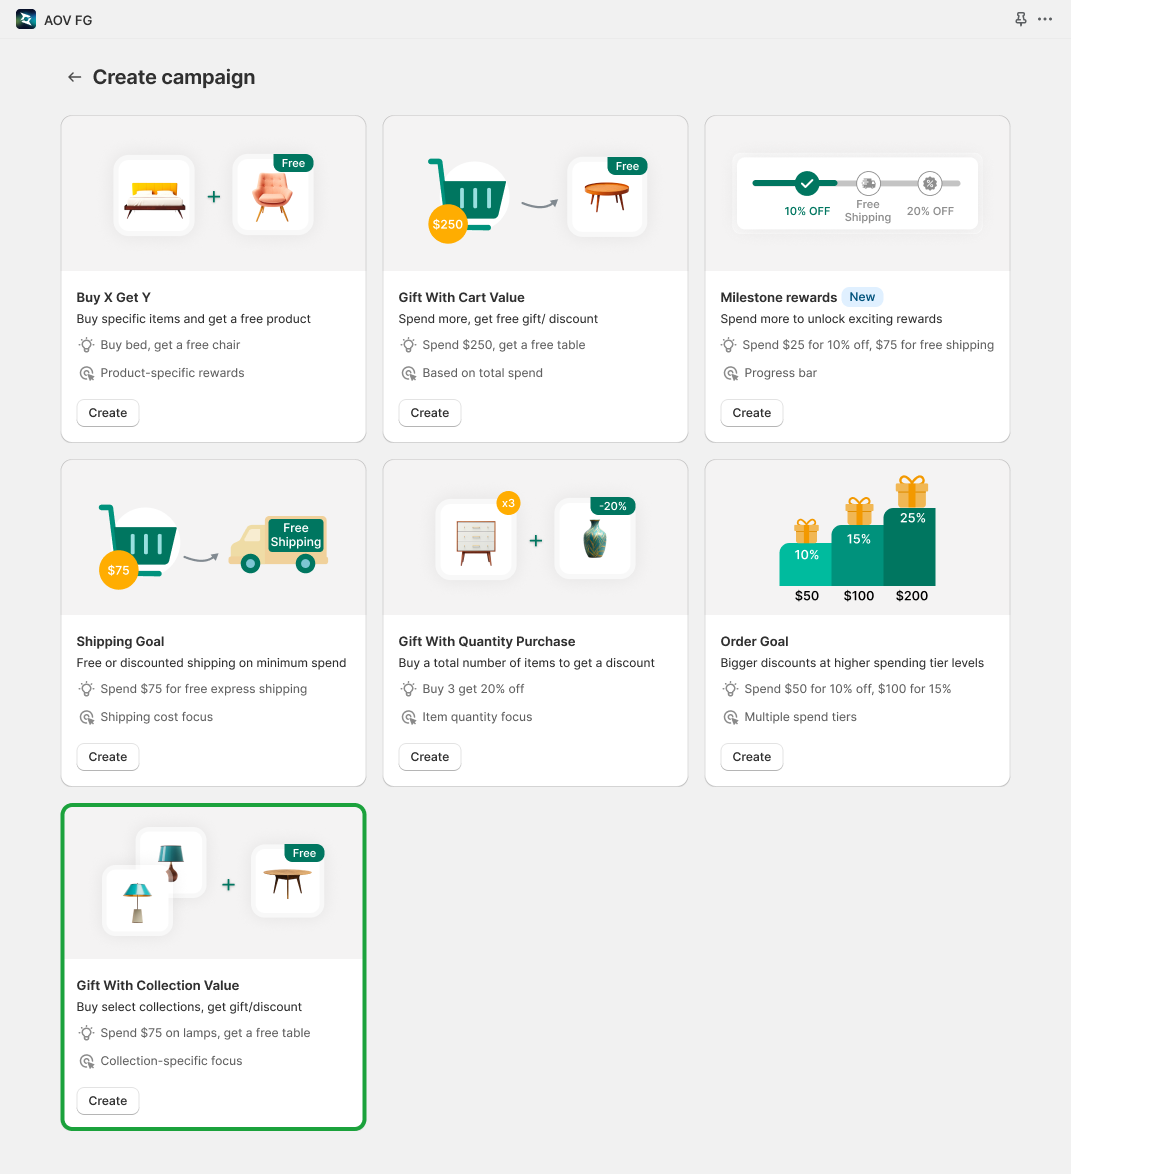
Task: Click the Shipping Goal truck illustration
Action: click(x=278, y=545)
